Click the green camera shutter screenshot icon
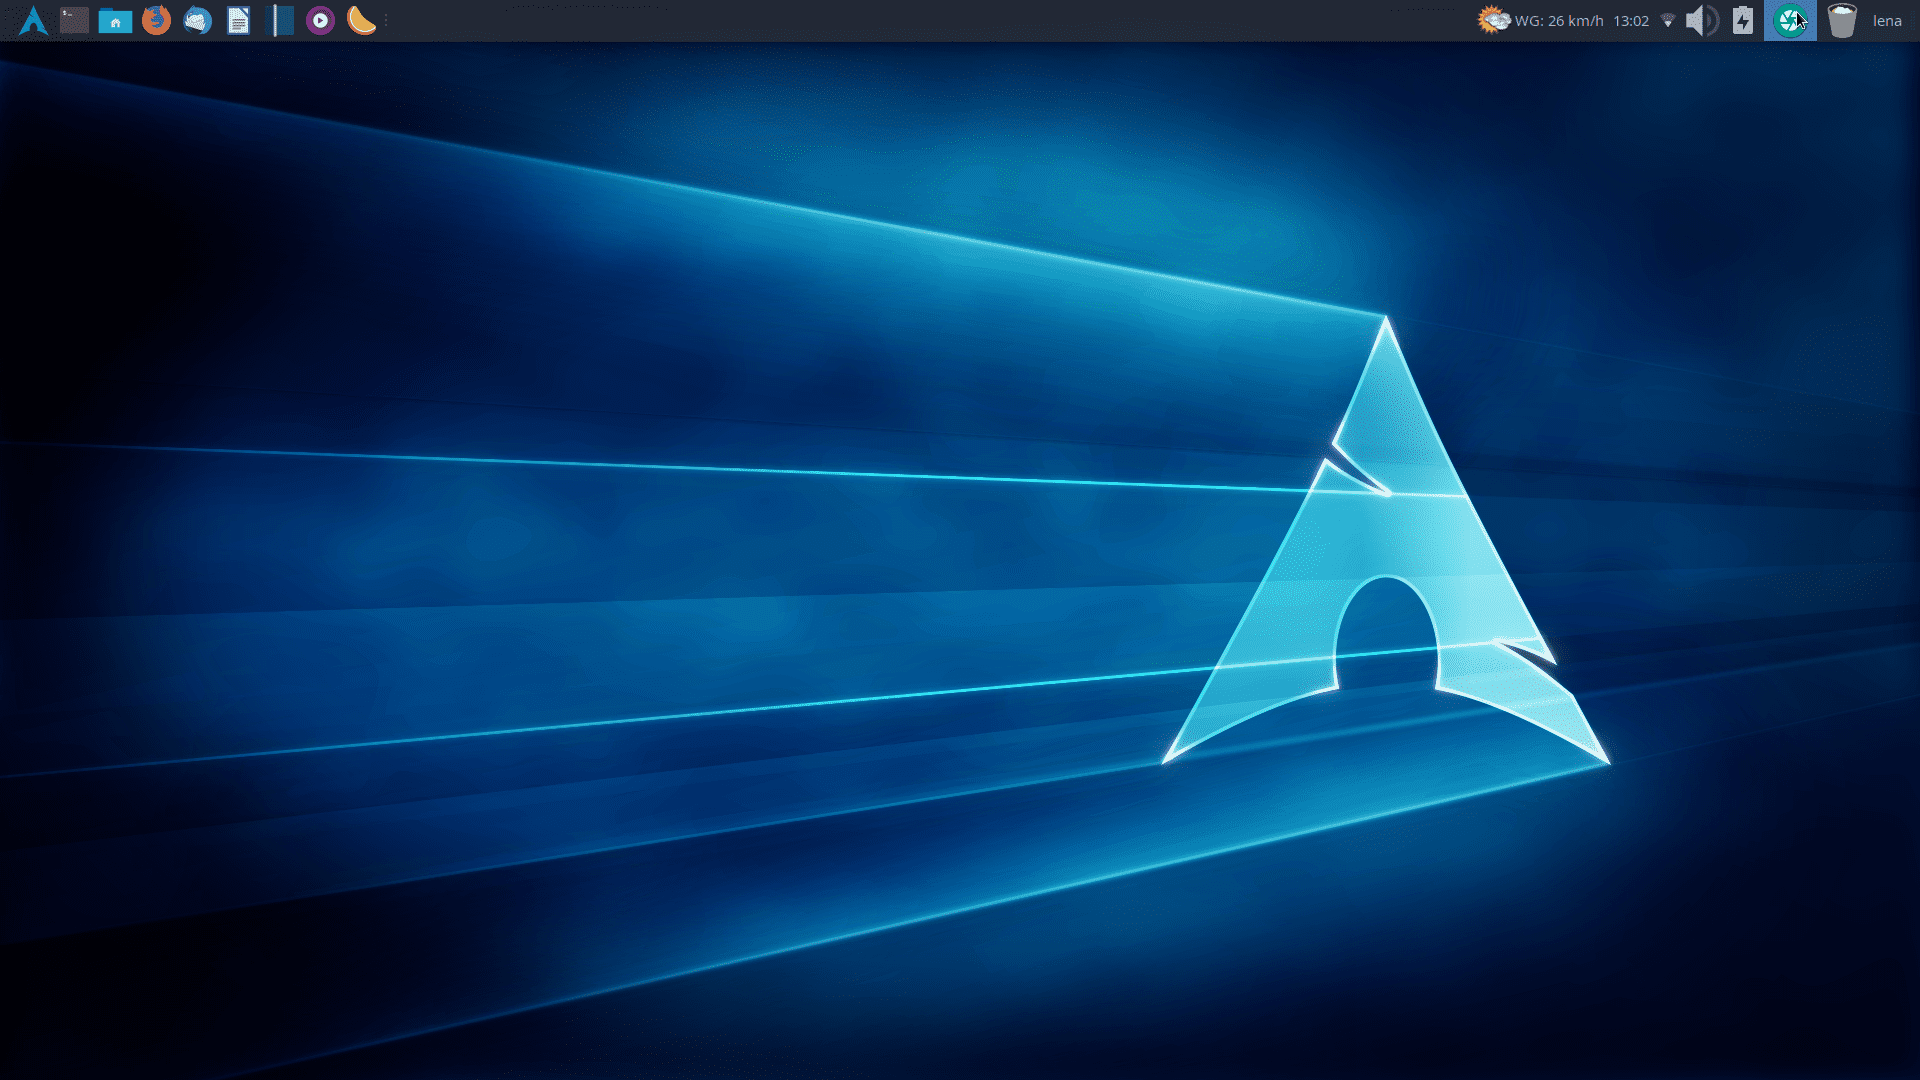The height and width of the screenshot is (1080, 1920). [x=1789, y=21]
